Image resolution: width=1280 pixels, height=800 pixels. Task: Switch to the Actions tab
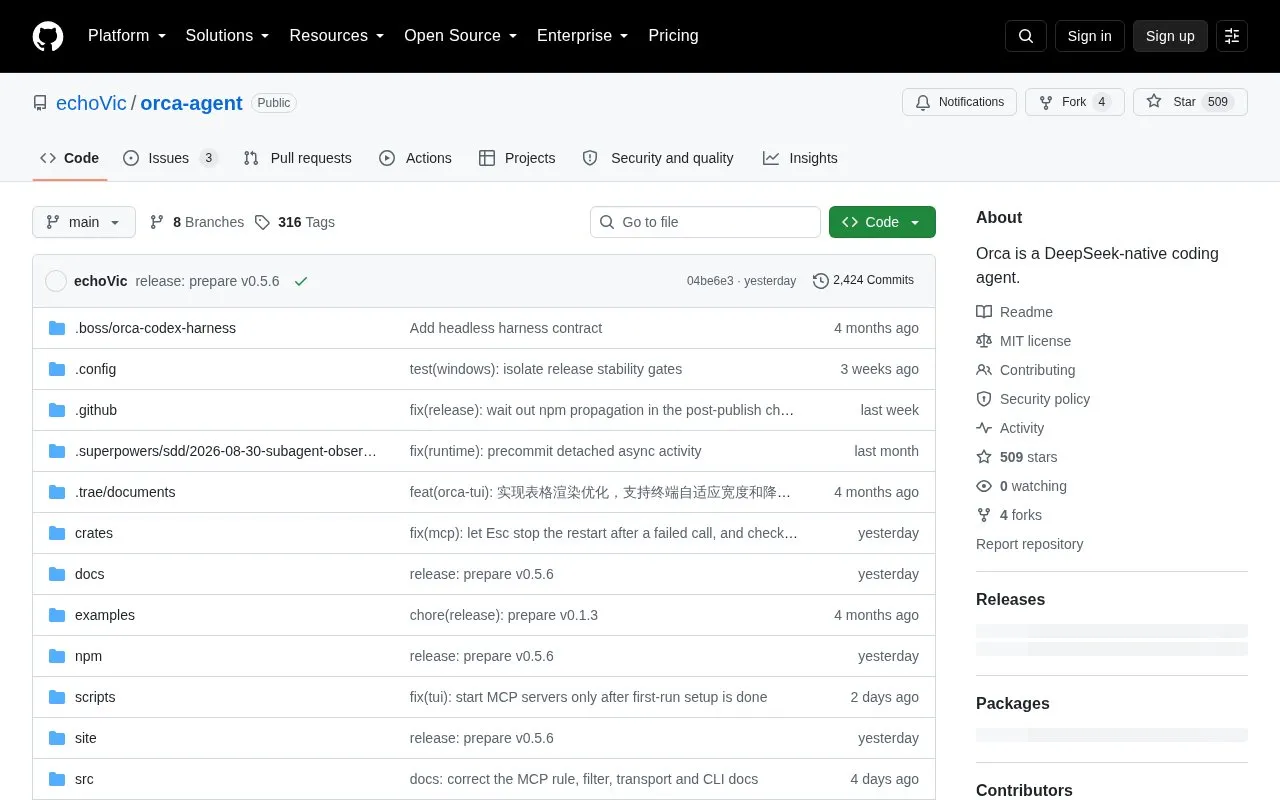[x=415, y=158]
